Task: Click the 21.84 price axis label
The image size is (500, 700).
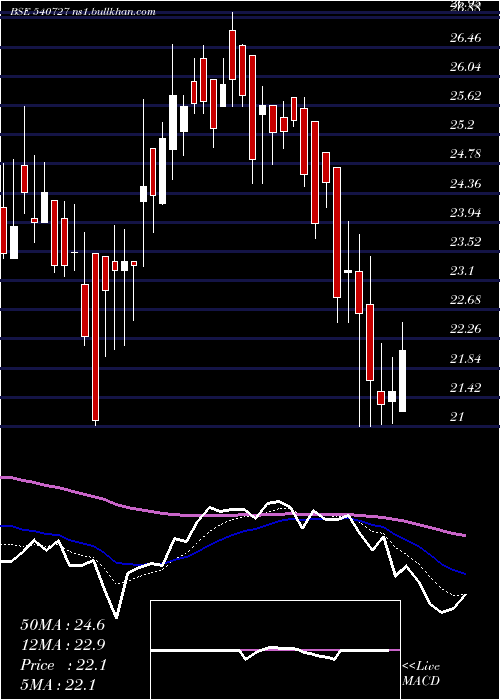Action: tap(465, 358)
